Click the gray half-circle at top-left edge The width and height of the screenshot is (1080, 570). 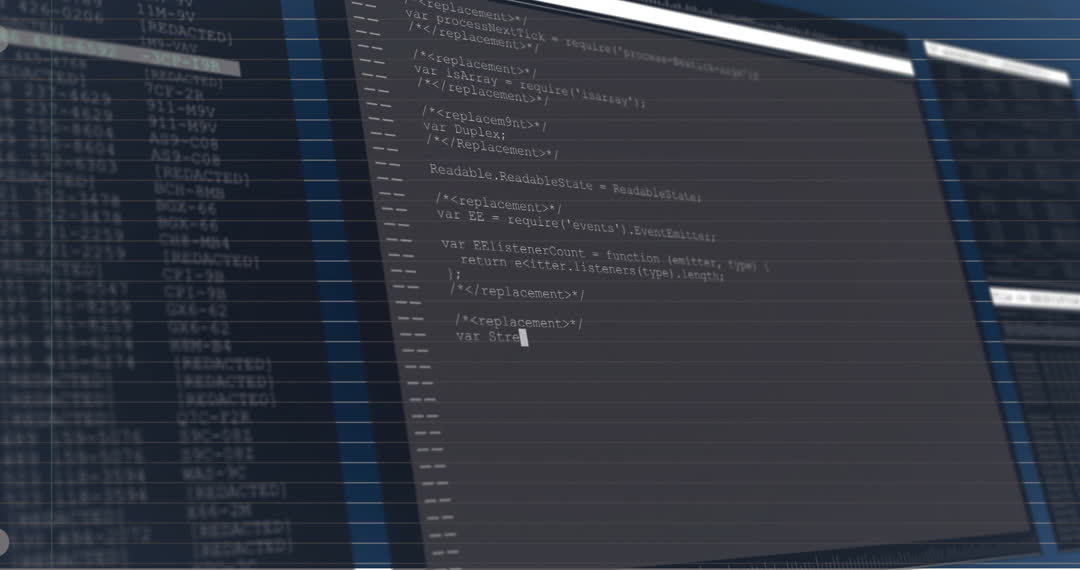pyautogui.click(x=3, y=40)
